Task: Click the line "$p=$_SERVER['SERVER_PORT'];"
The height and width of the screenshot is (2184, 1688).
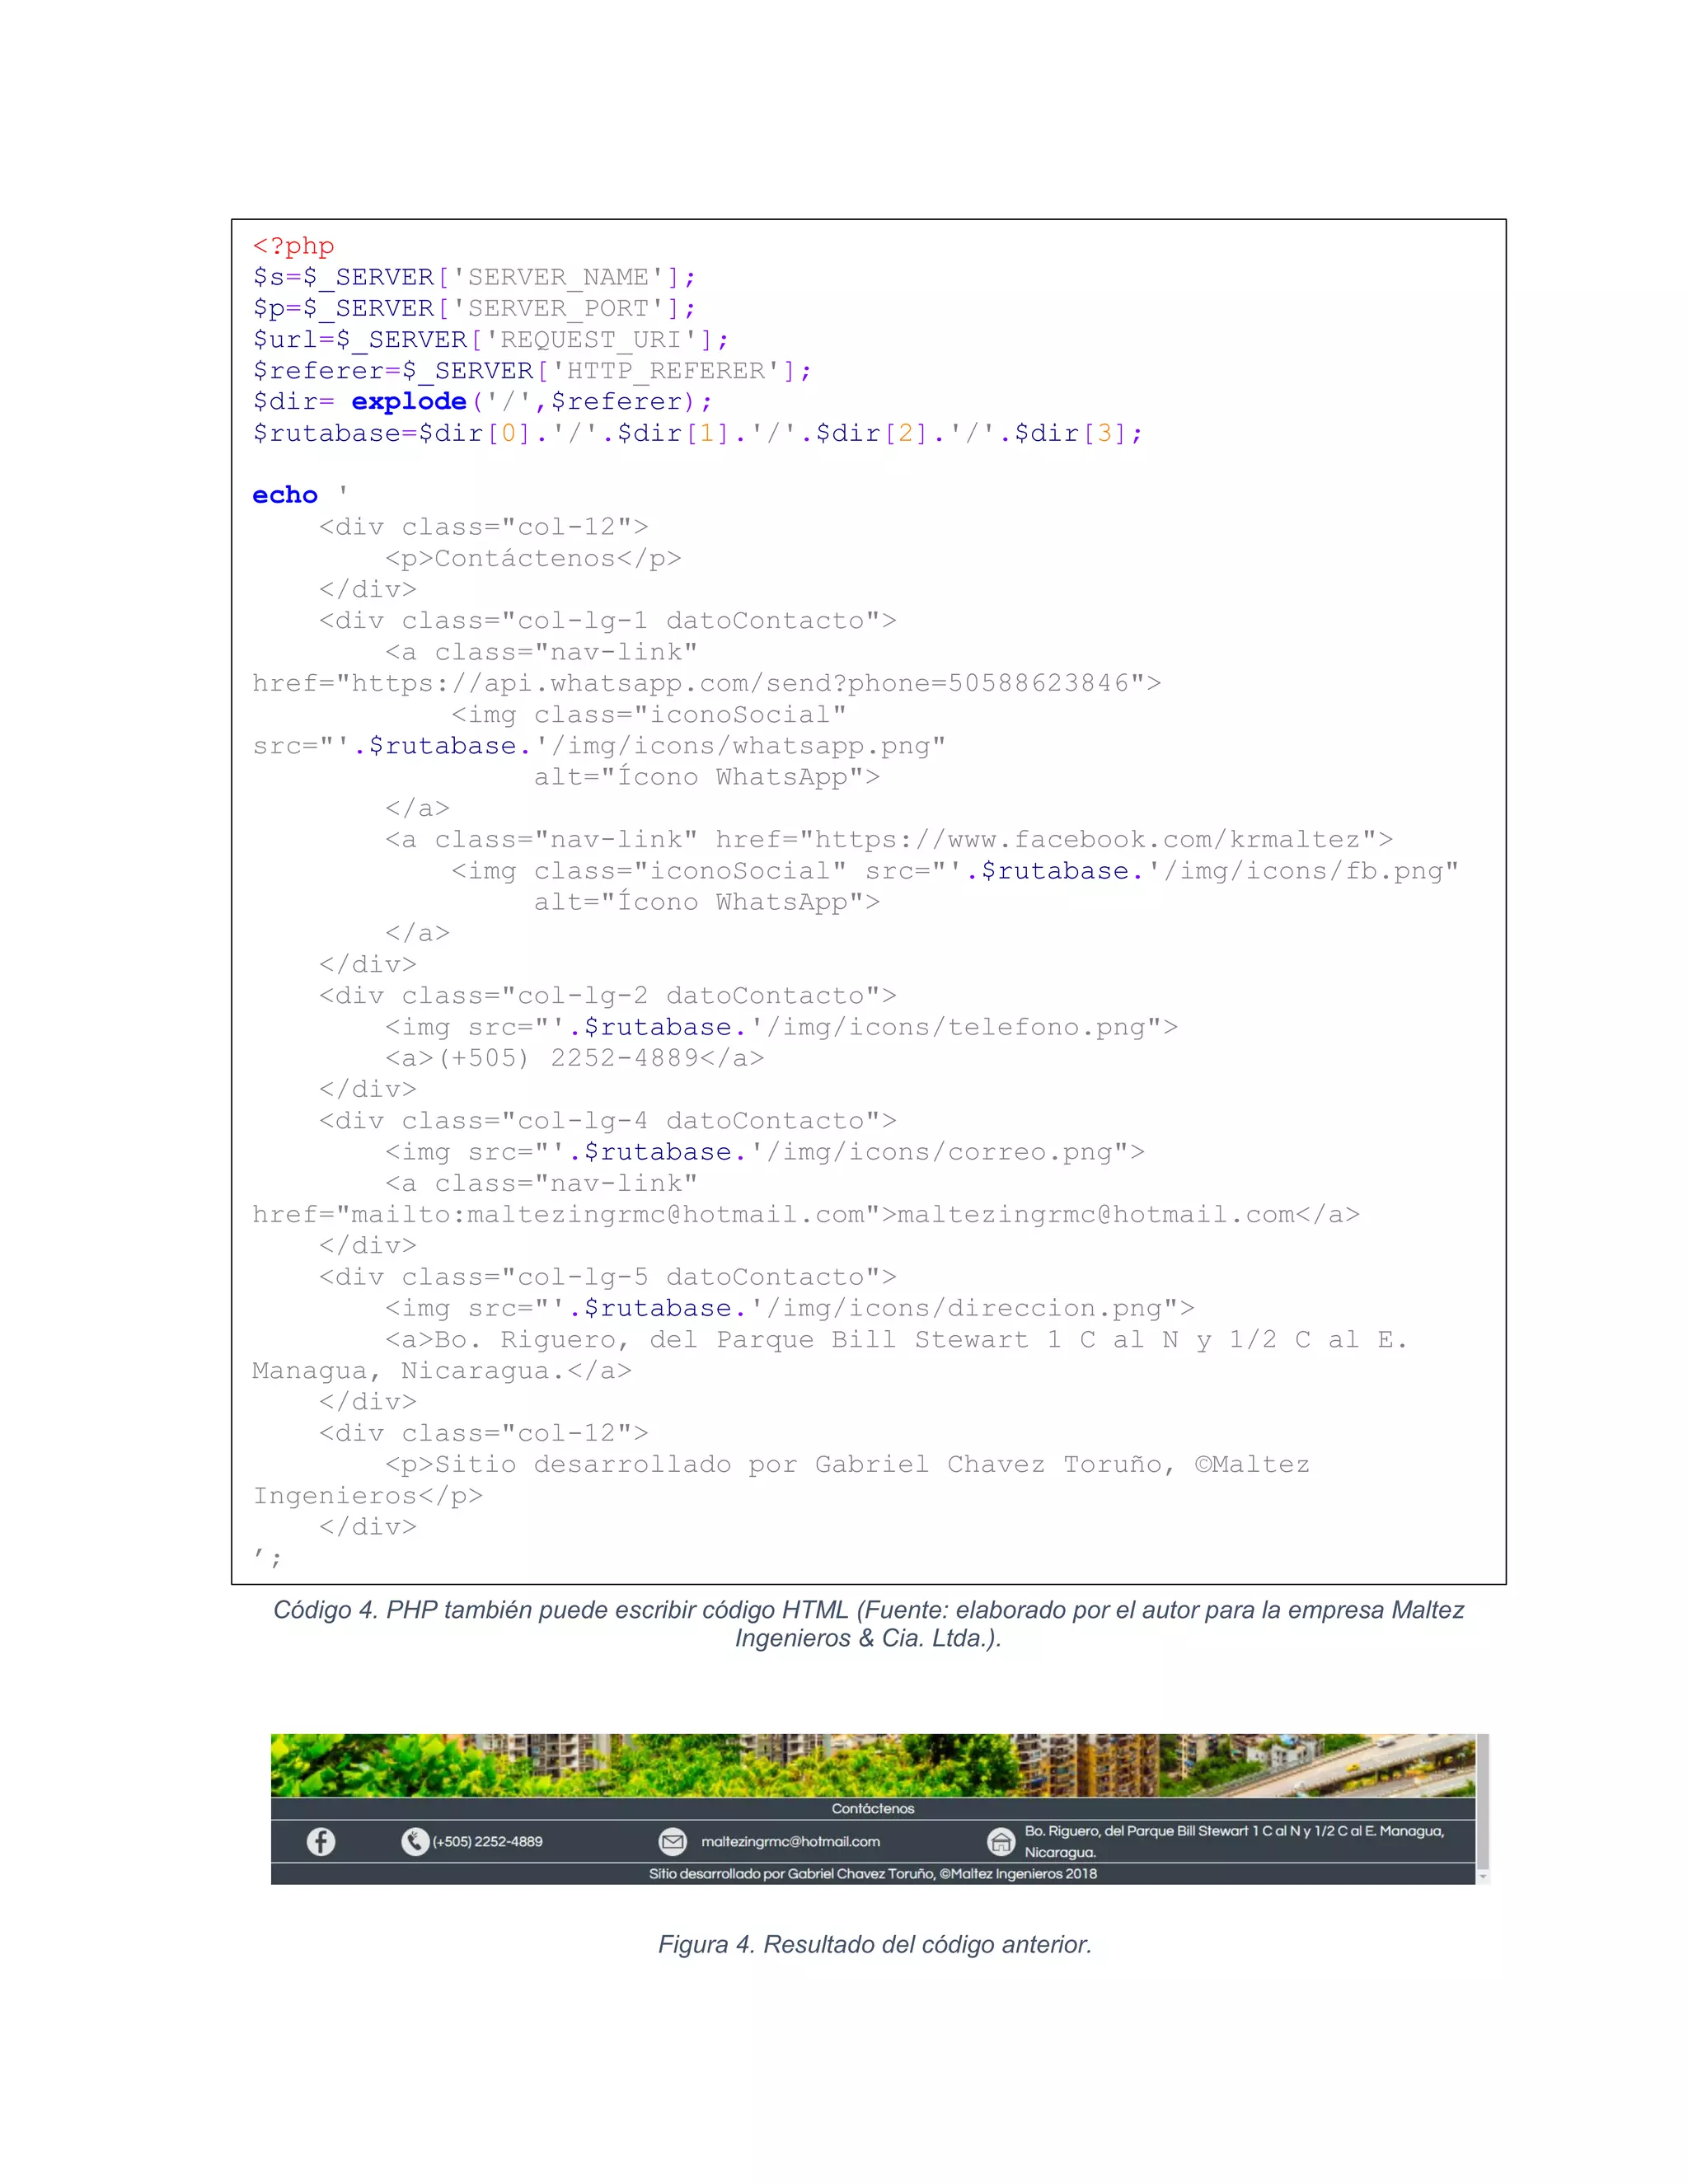Action: [474, 308]
